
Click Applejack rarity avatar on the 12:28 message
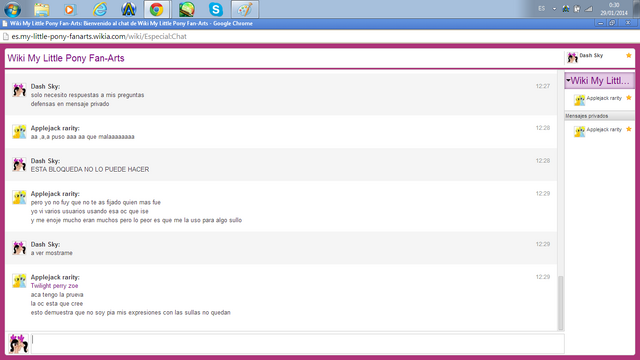19,131
